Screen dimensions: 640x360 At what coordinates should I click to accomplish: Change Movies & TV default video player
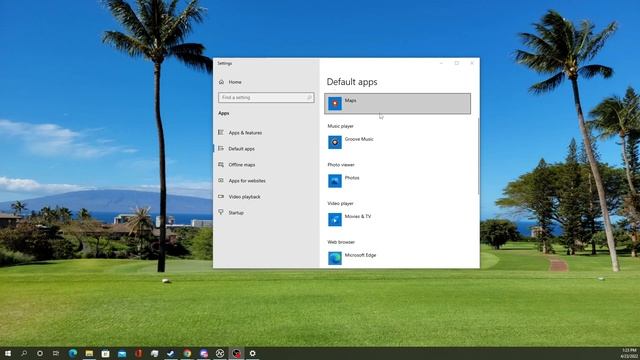[398, 220]
